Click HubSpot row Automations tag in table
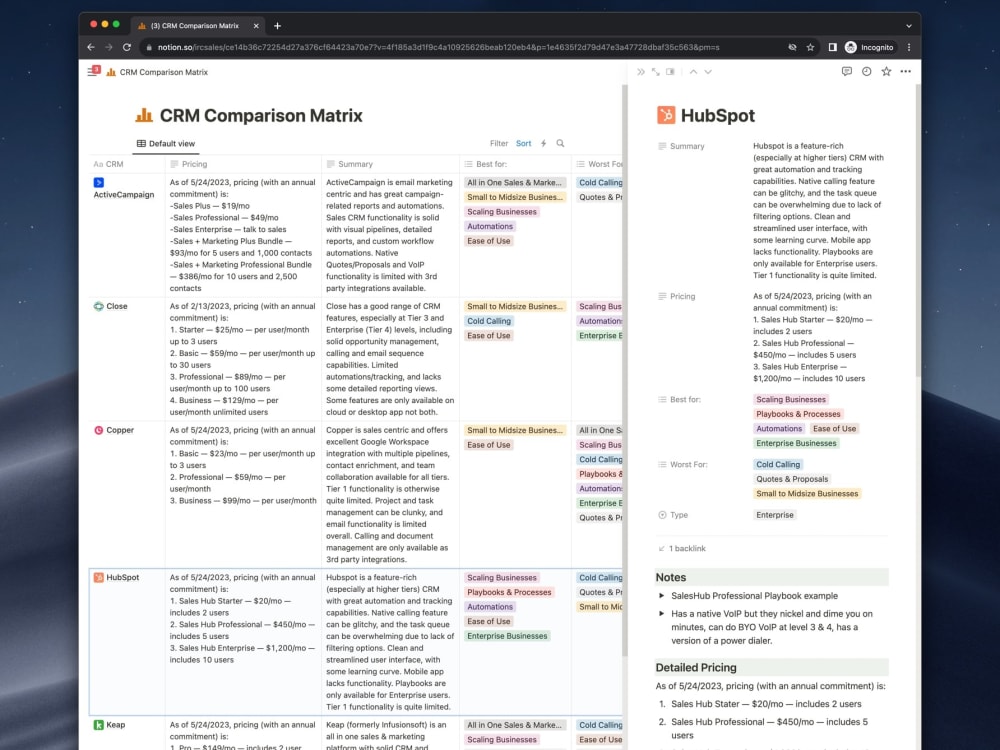This screenshot has height=750, width=1000. tap(490, 607)
